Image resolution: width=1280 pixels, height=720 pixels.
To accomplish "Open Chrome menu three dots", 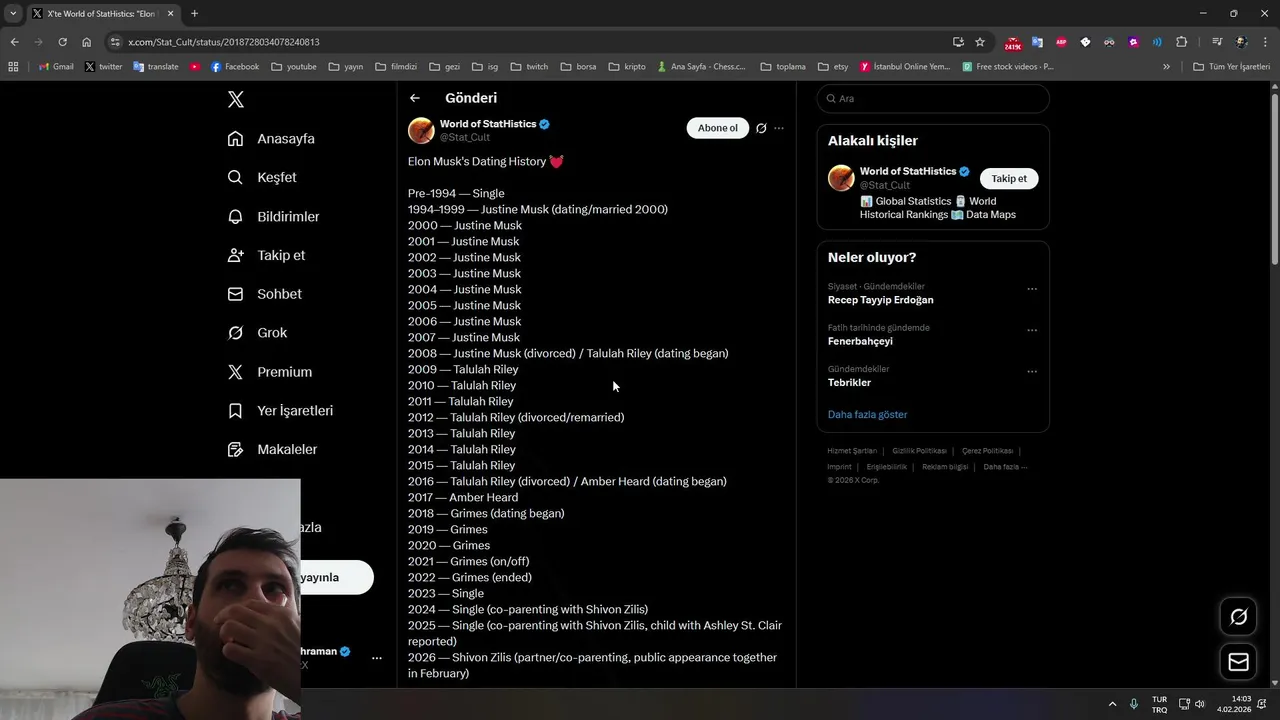I will click(x=1265, y=42).
